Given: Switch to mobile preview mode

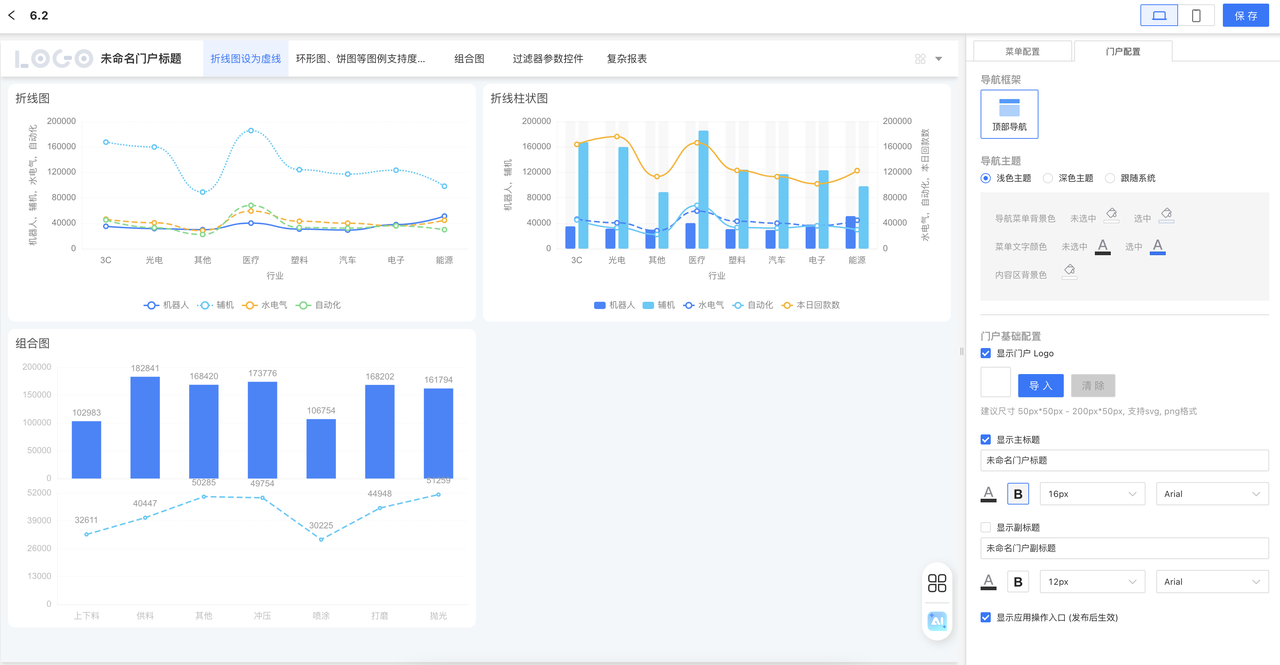Looking at the screenshot, I should pos(1196,16).
